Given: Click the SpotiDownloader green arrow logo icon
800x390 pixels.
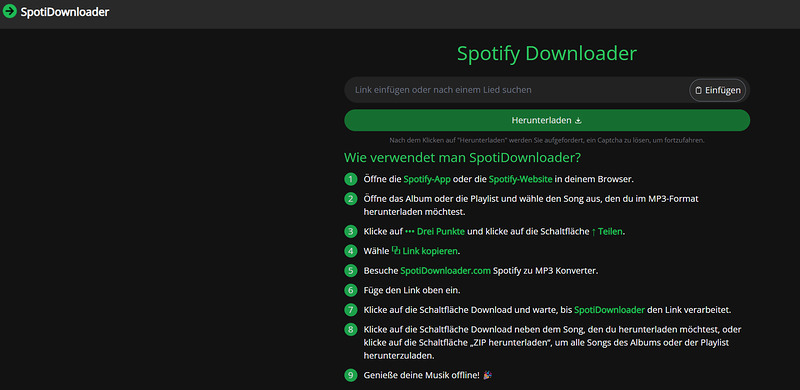Looking at the screenshot, I should pos(10,11).
